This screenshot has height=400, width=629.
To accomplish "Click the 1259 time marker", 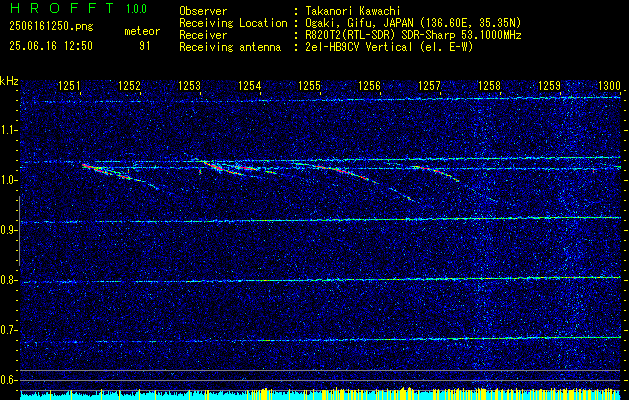I will 549,85.
